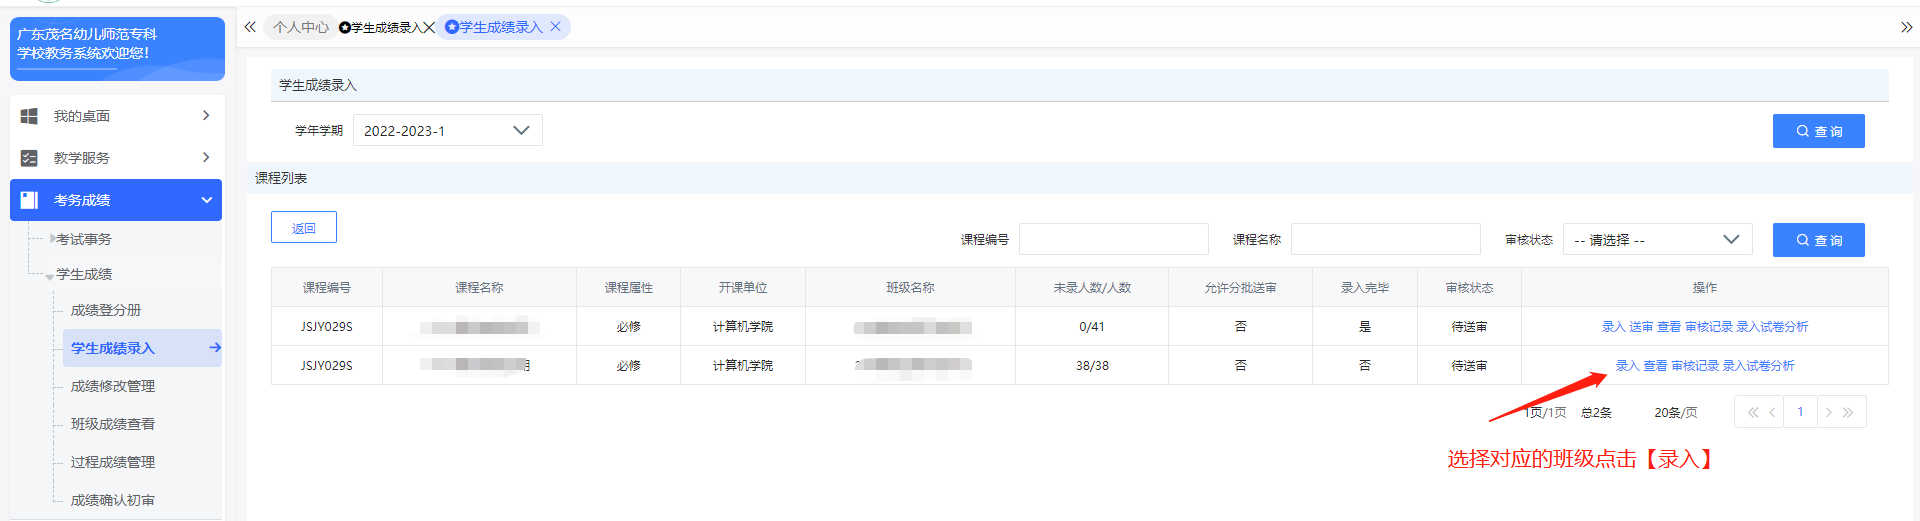The height and width of the screenshot is (521, 1920).
Task: Click the 我的桌面 windows icon in sidebar
Action: [x=29, y=116]
